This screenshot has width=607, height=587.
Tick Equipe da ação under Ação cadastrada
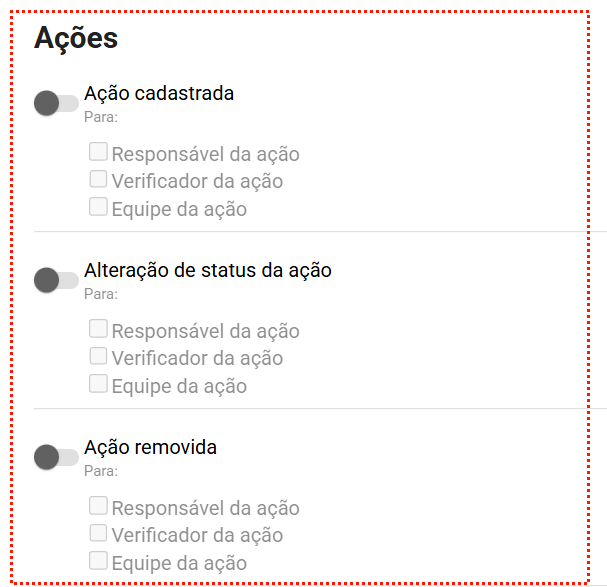tap(98, 208)
